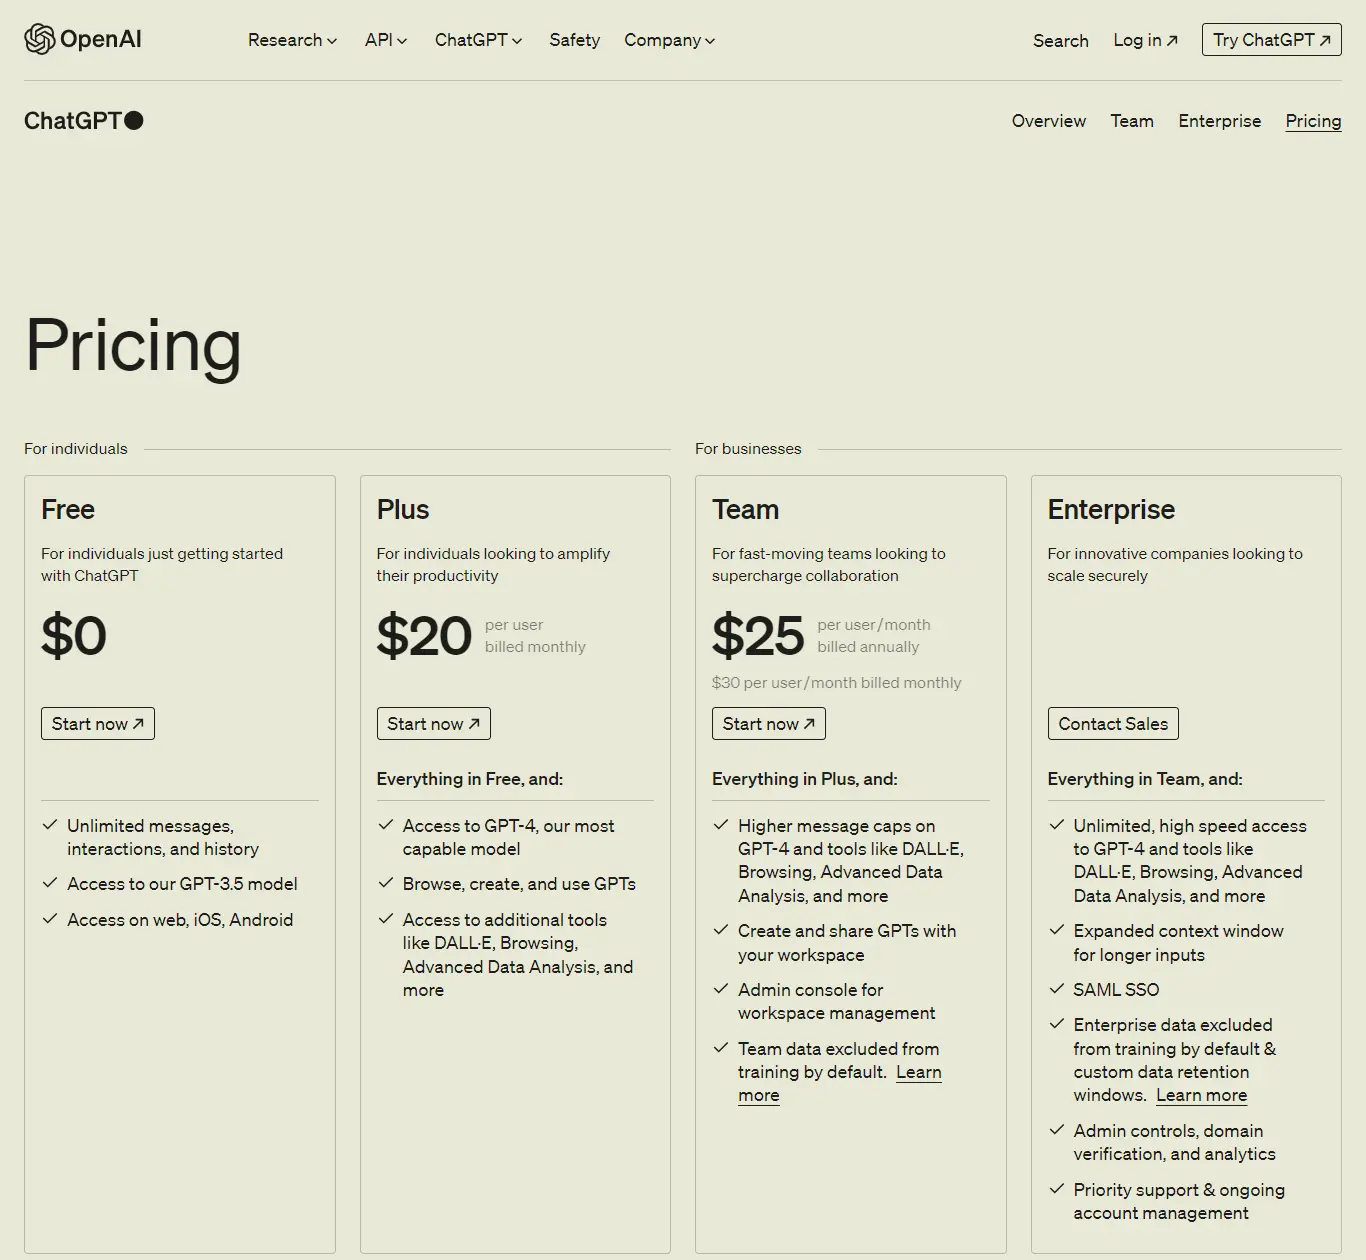Click the OpenAI logo
Viewport: 1366px width, 1260px height.
pos(83,39)
